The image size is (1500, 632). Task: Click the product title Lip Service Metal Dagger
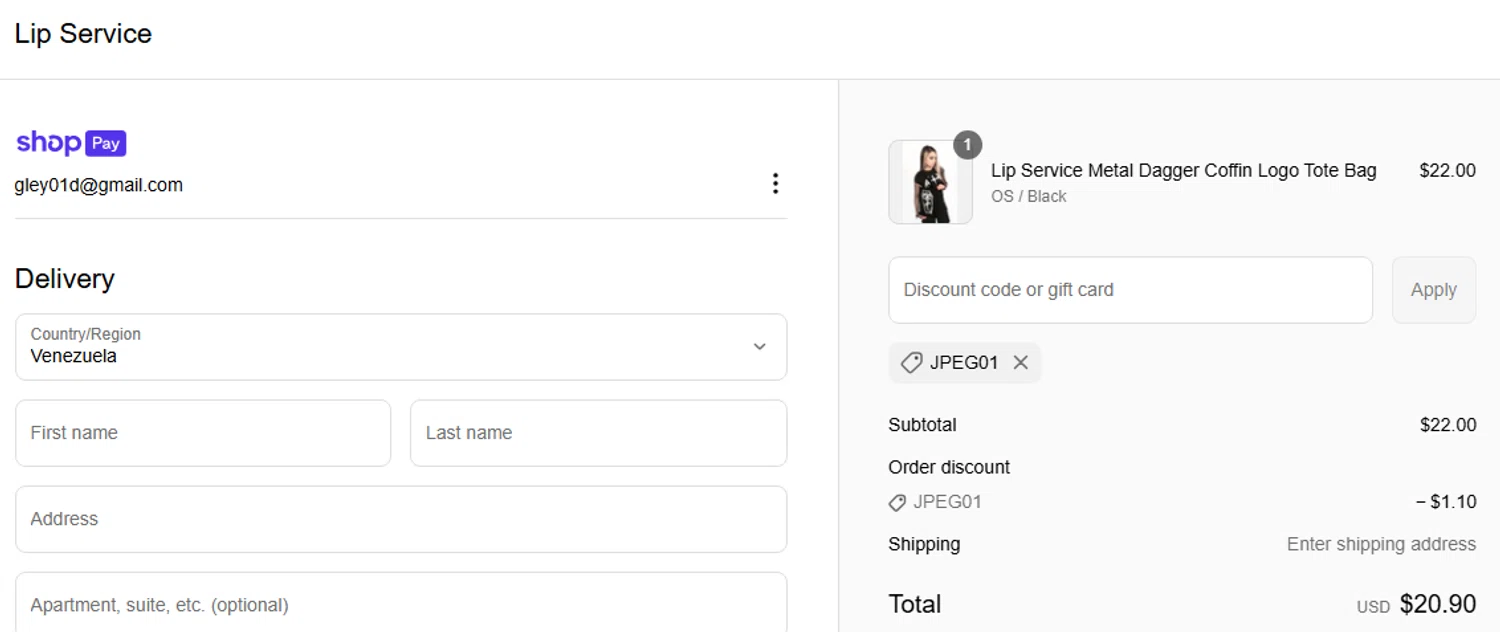1183,171
